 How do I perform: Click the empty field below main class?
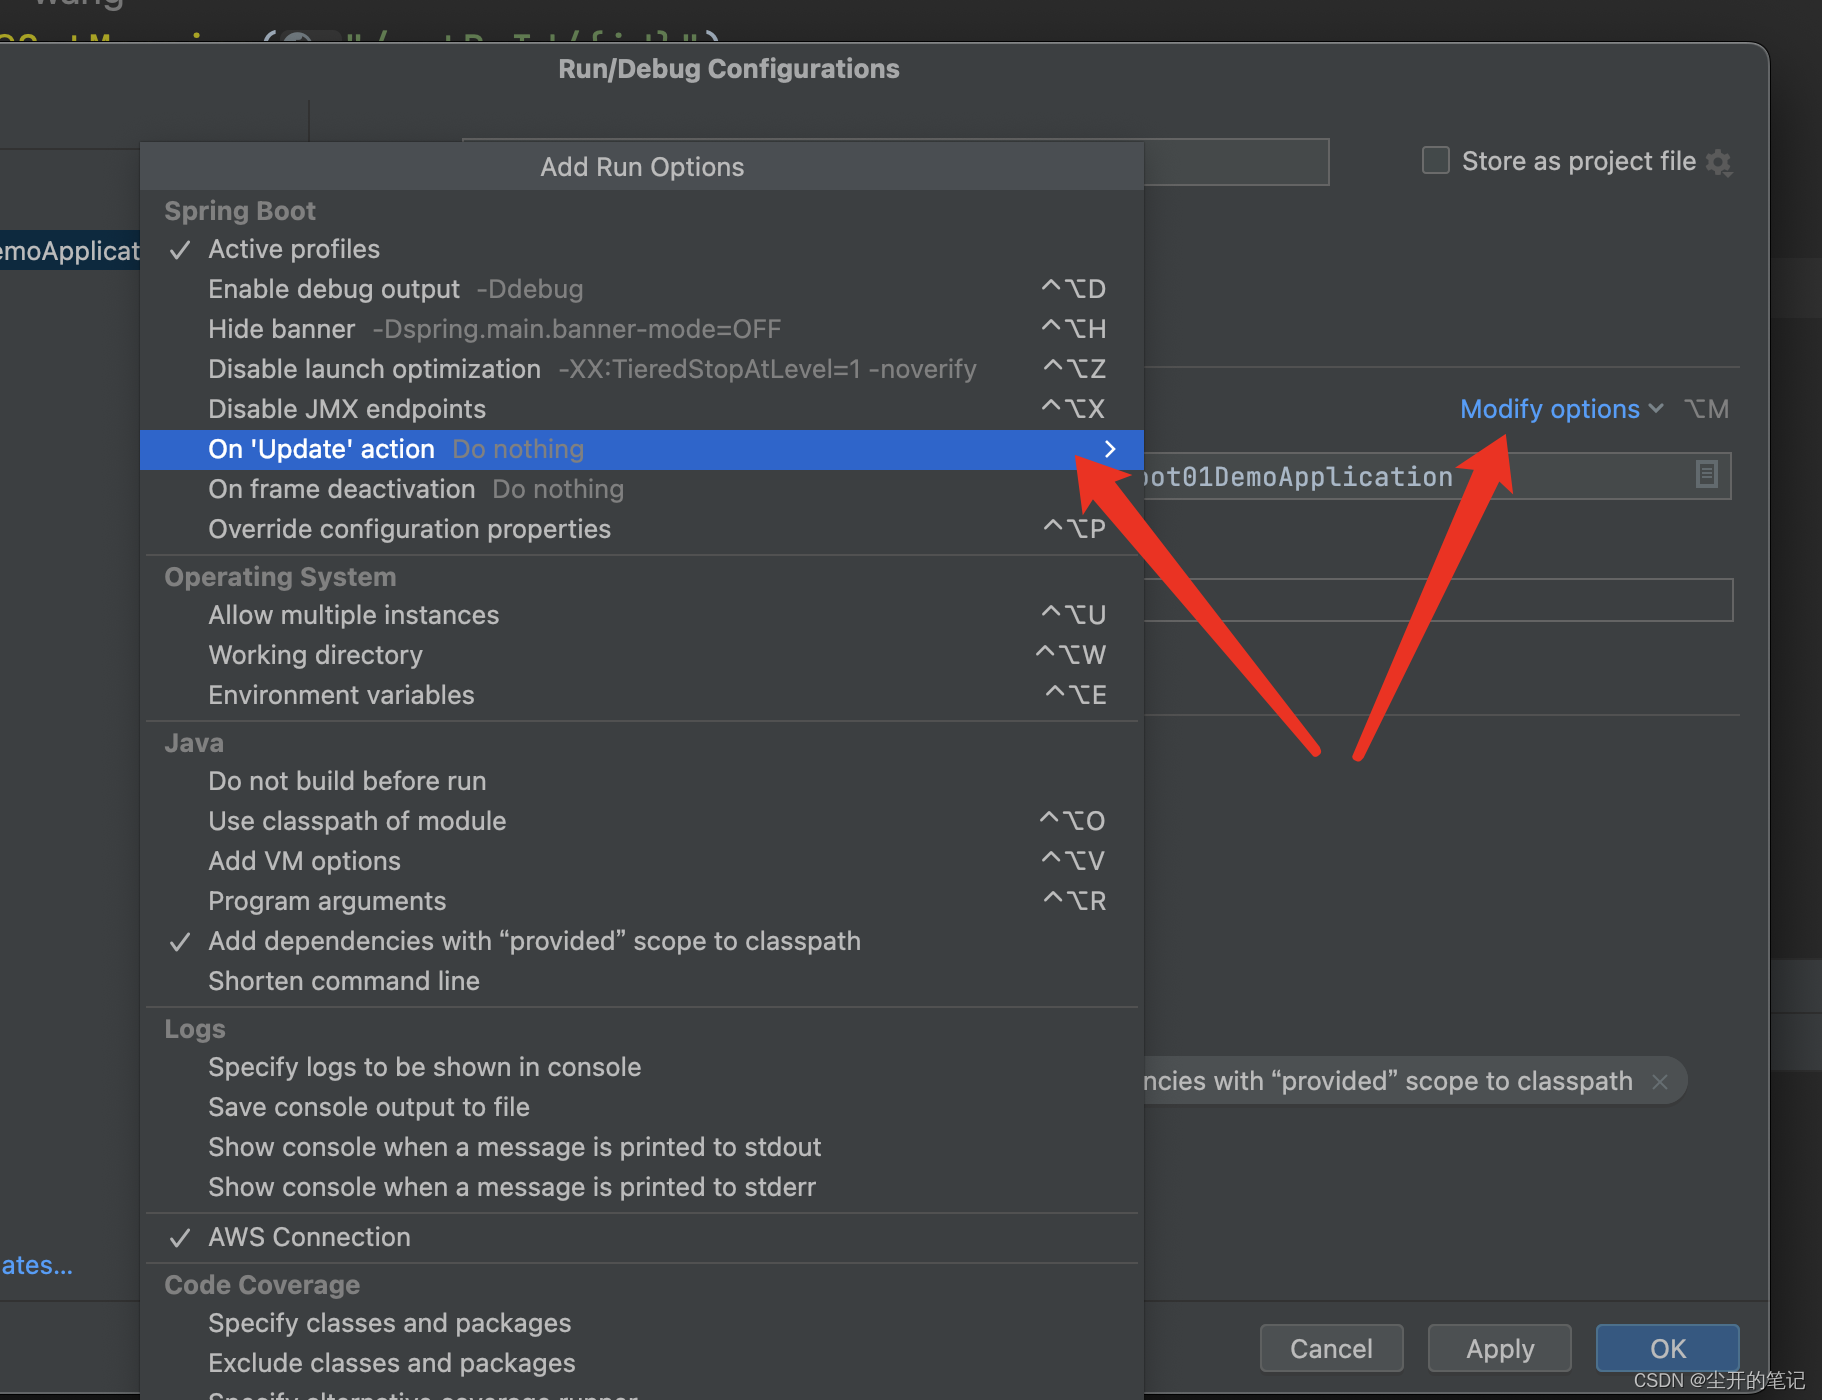(x=1438, y=600)
